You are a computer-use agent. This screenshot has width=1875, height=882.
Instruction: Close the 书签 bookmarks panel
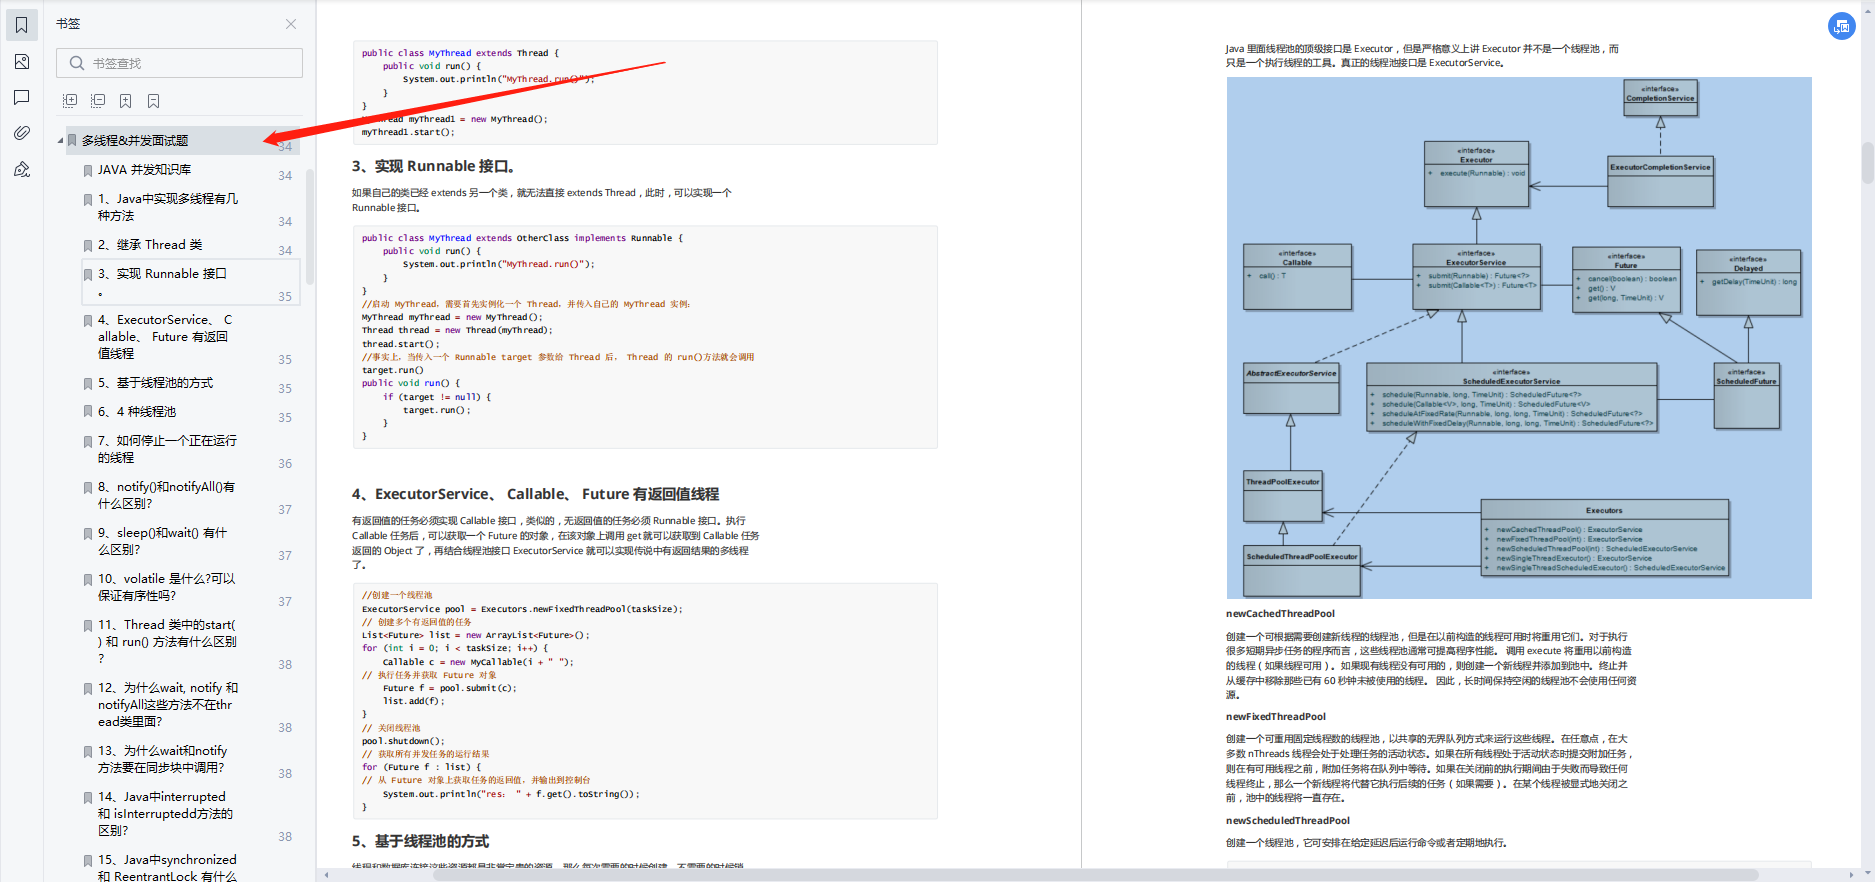291,24
